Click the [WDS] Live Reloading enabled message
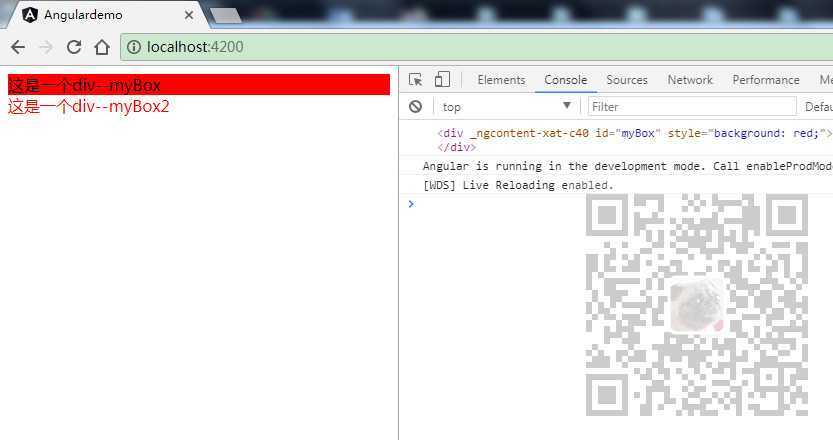This screenshot has width=833, height=440. (x=518, y=185)
